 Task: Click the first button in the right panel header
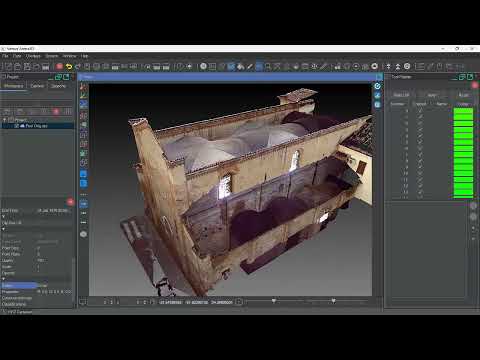[x=401, y=95]
